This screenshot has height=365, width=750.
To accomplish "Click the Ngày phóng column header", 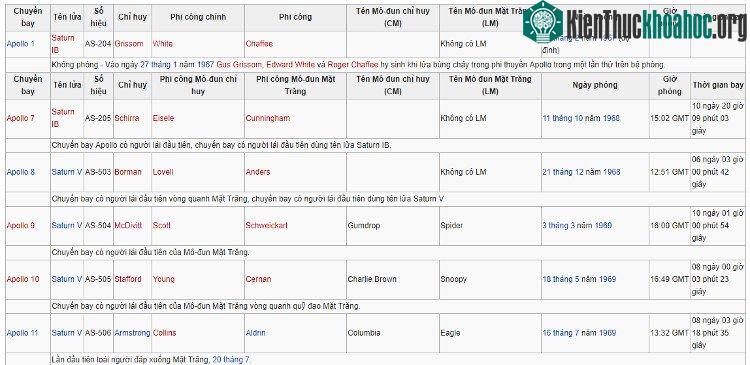I will 595,86.
